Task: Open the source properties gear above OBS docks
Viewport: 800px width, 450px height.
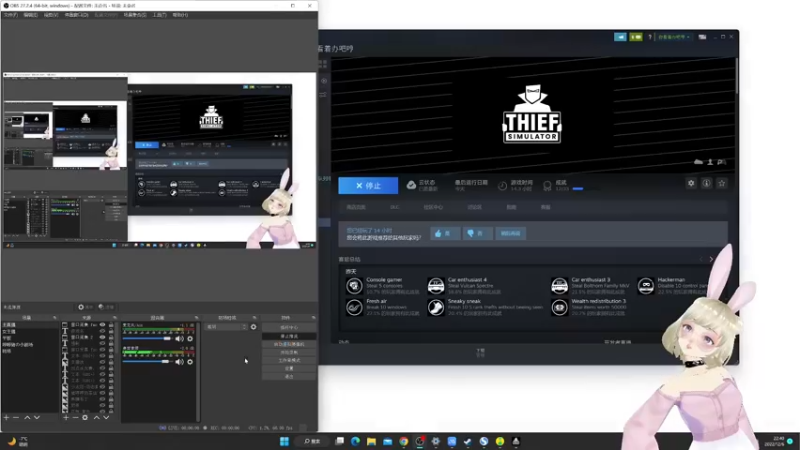Action: click(x=85, y=307)
